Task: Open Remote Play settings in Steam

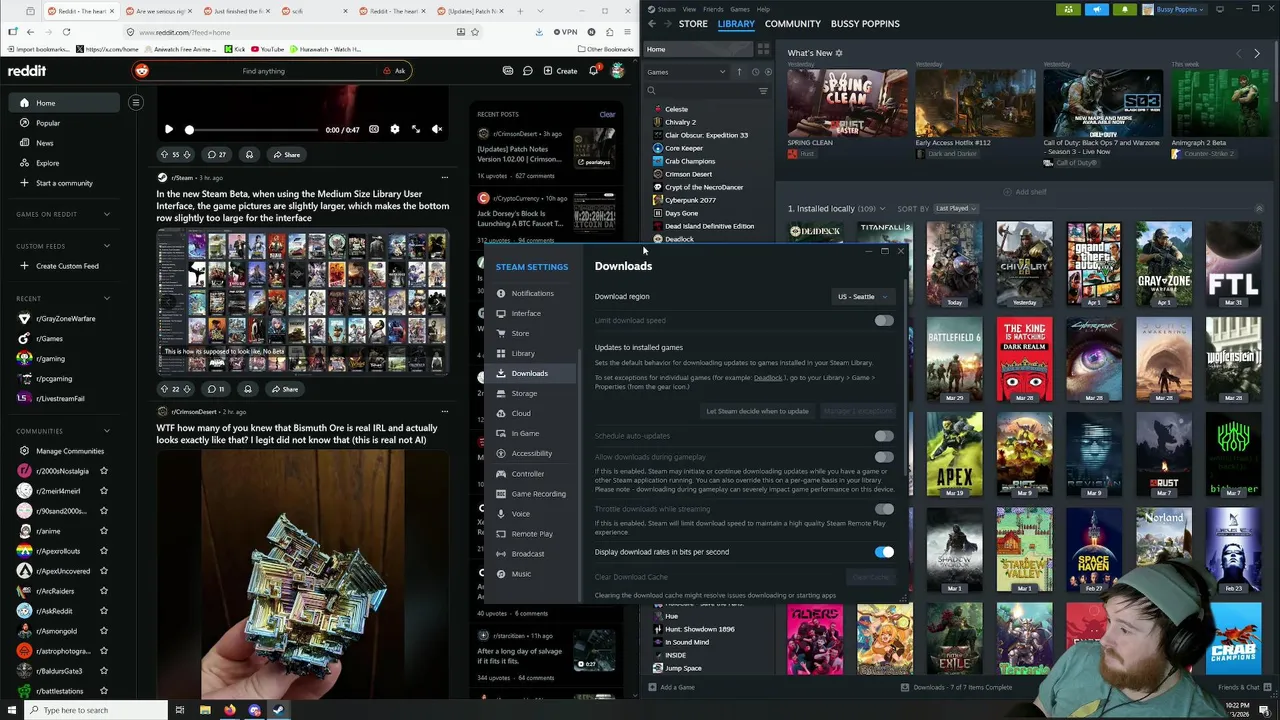Action: (x=531, y=533)
